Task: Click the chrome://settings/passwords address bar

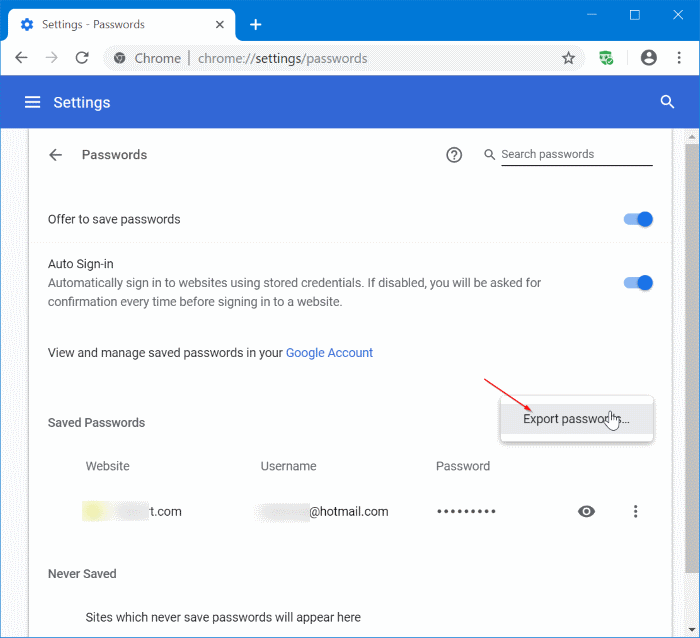Action: [x=344, y=58]
